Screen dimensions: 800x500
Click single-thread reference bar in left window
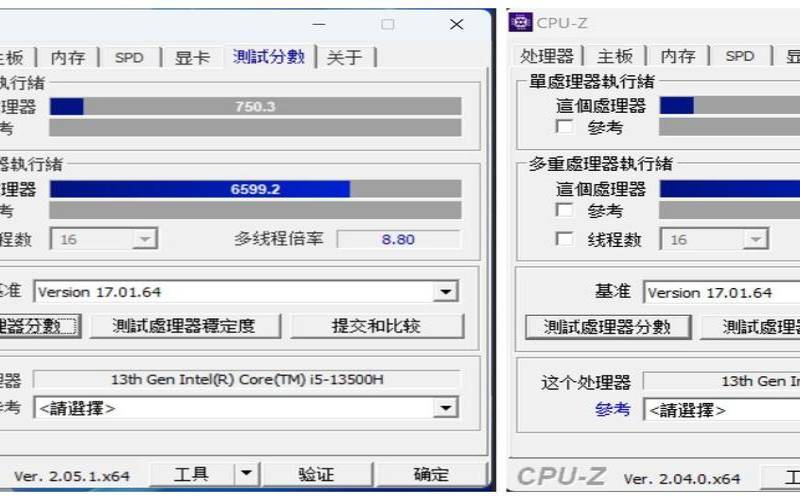255,128
